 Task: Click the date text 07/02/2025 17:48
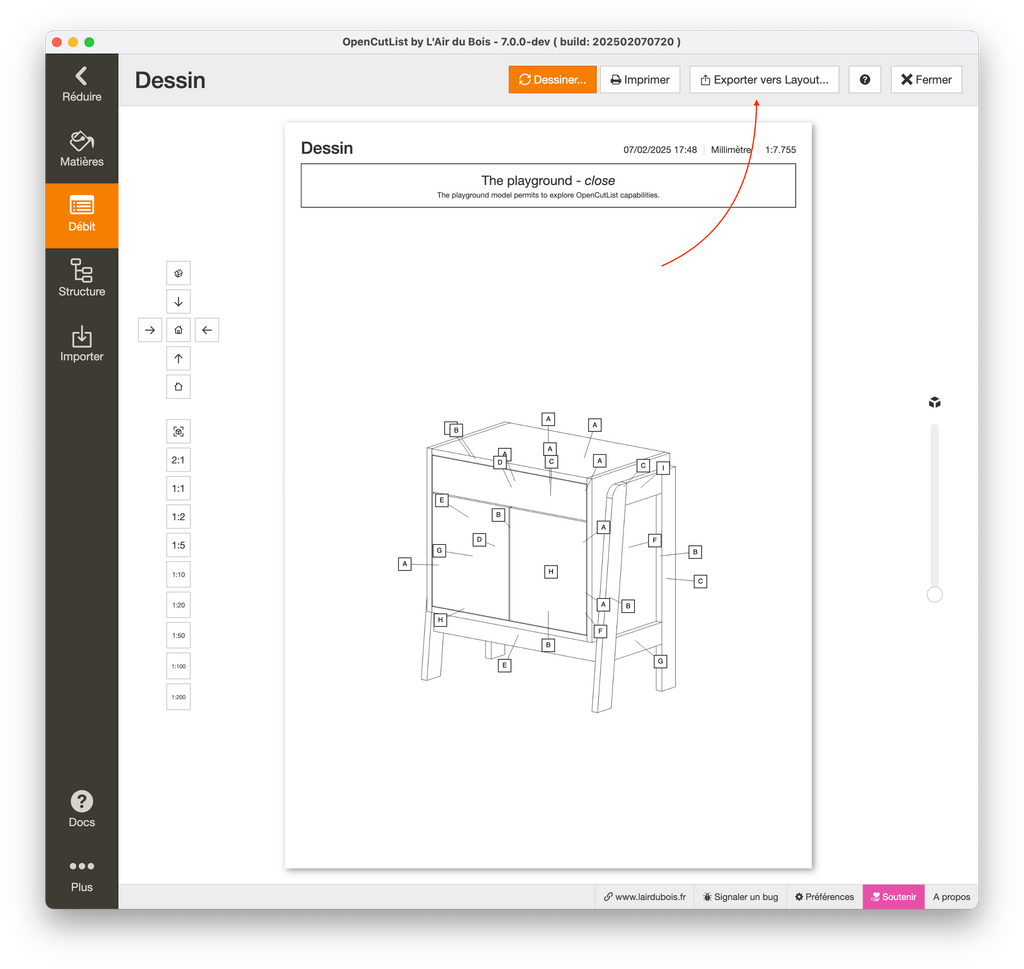pos(660,150)
